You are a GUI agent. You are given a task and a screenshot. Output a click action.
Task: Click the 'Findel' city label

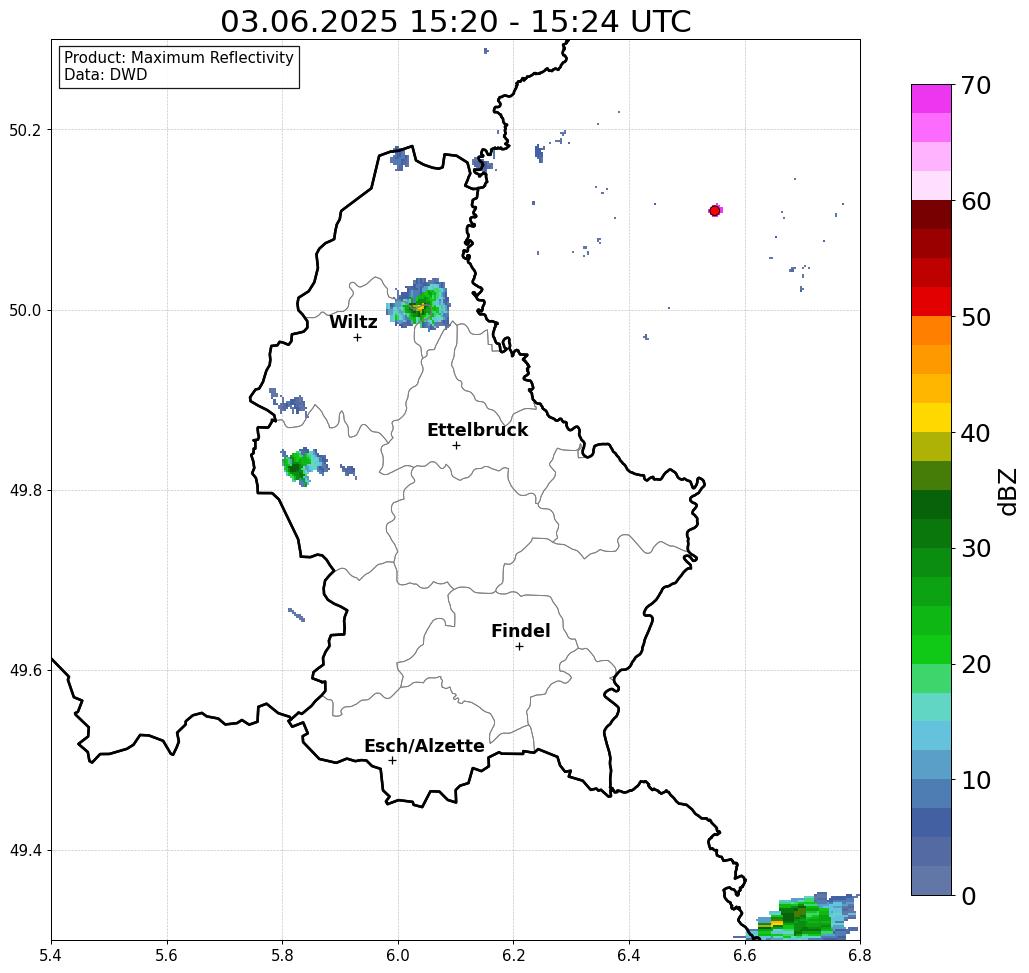click(520, 631)
